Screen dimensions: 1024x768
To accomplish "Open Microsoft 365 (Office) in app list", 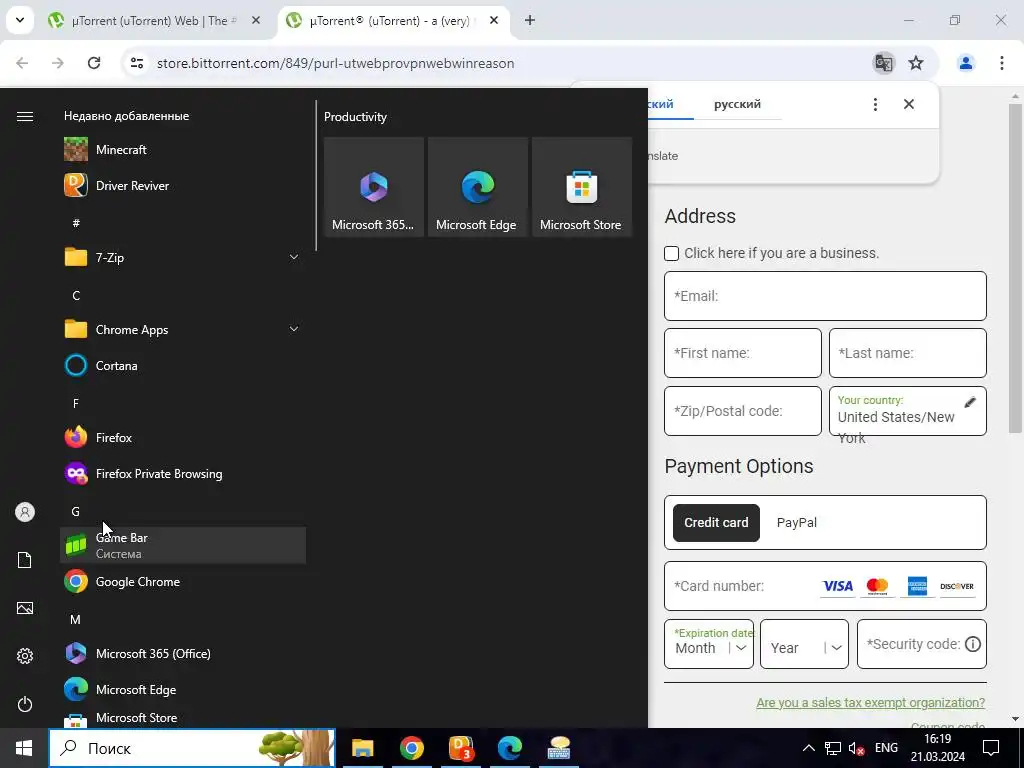I will [x=183, y=653].
